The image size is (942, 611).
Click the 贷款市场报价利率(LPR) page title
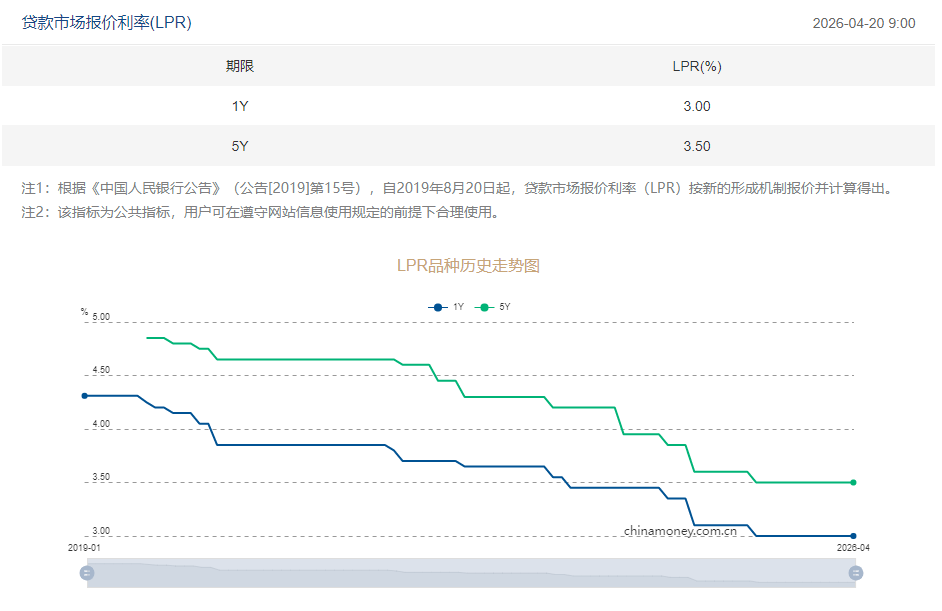[x=106, y=22]
